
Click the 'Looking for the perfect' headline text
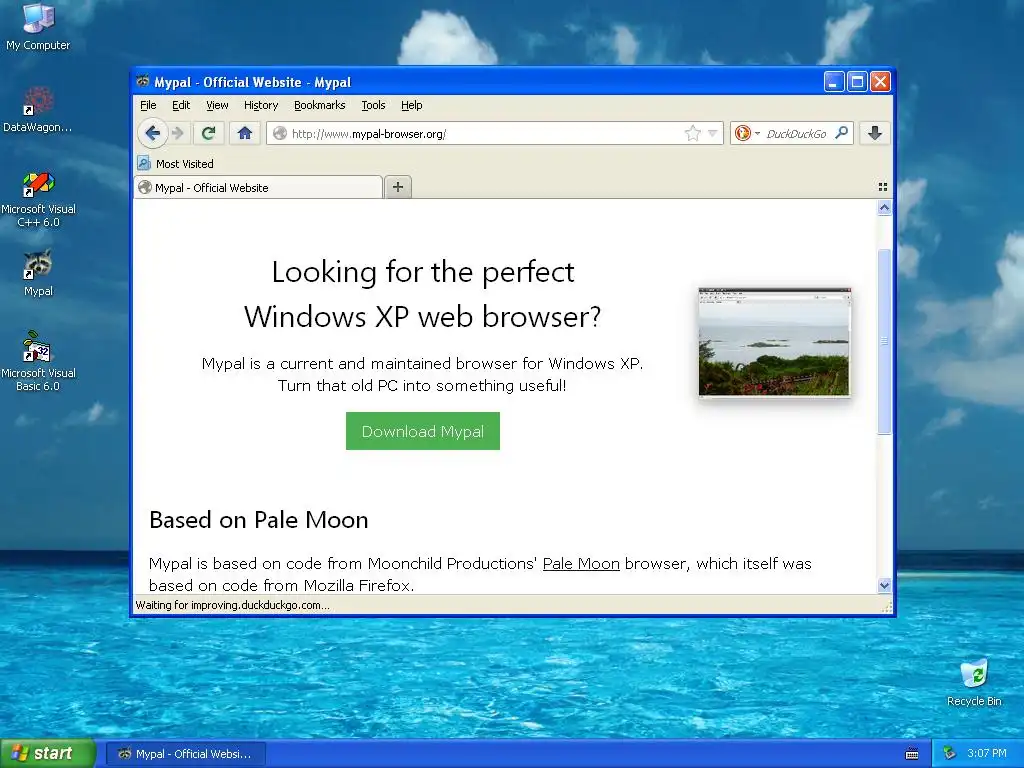(423, 272)
